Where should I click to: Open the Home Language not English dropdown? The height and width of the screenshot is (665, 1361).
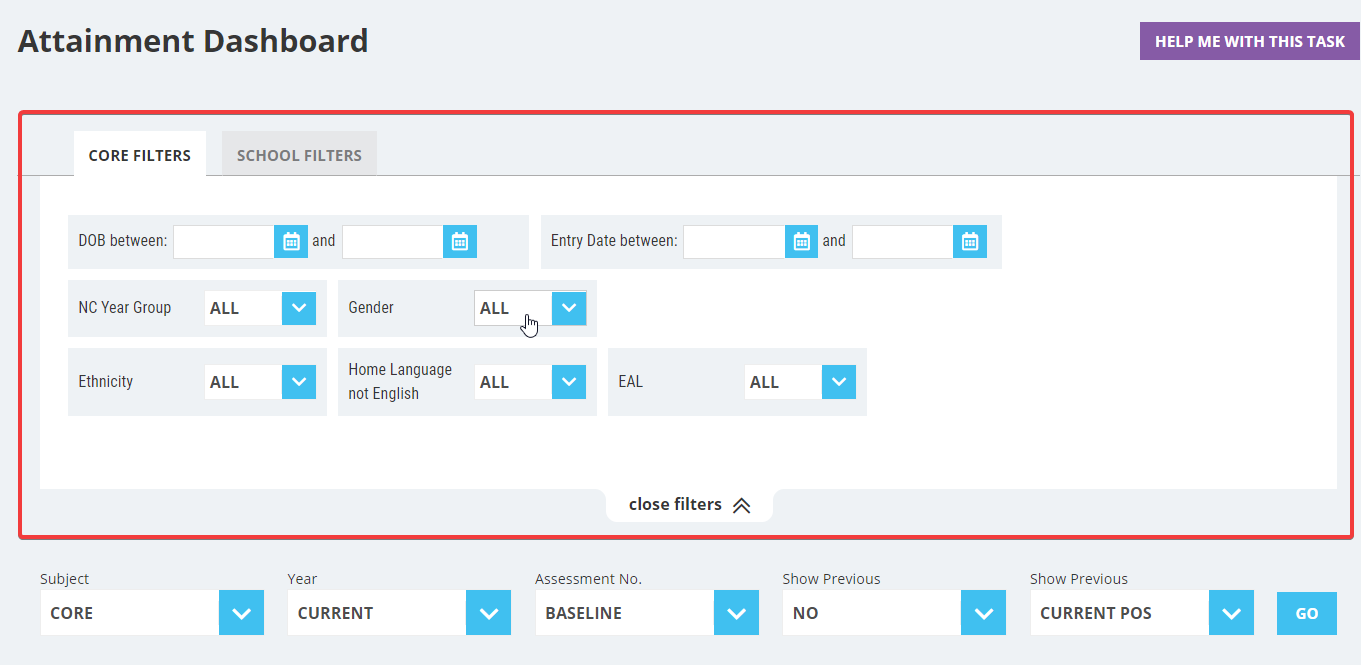(568, 381)
